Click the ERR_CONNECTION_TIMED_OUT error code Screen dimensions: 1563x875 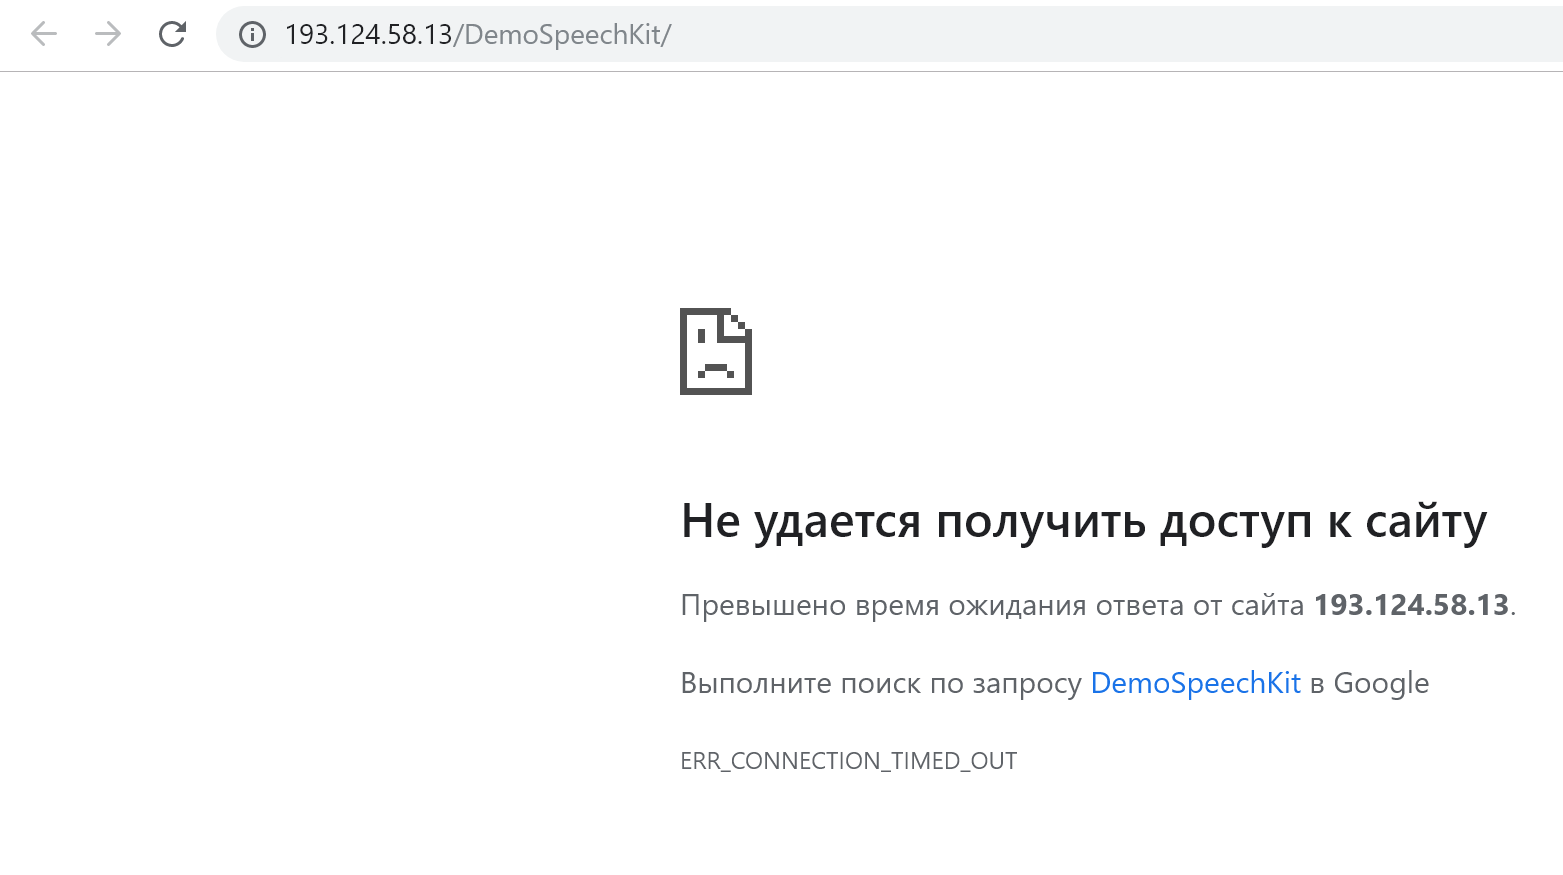[849, 761]
